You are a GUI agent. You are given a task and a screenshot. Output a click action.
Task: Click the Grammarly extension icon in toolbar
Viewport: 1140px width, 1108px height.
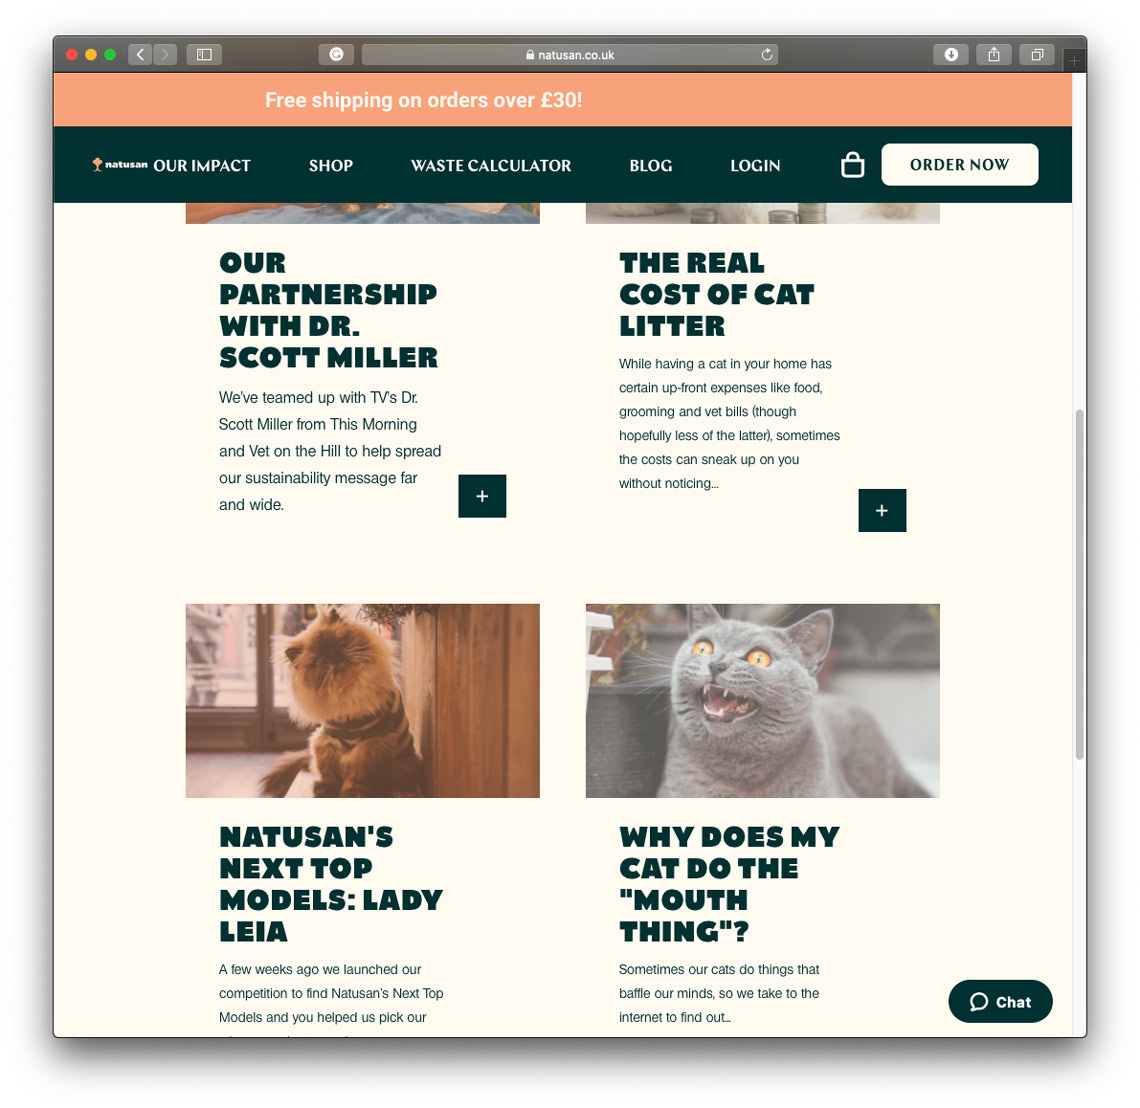[336, 55]
